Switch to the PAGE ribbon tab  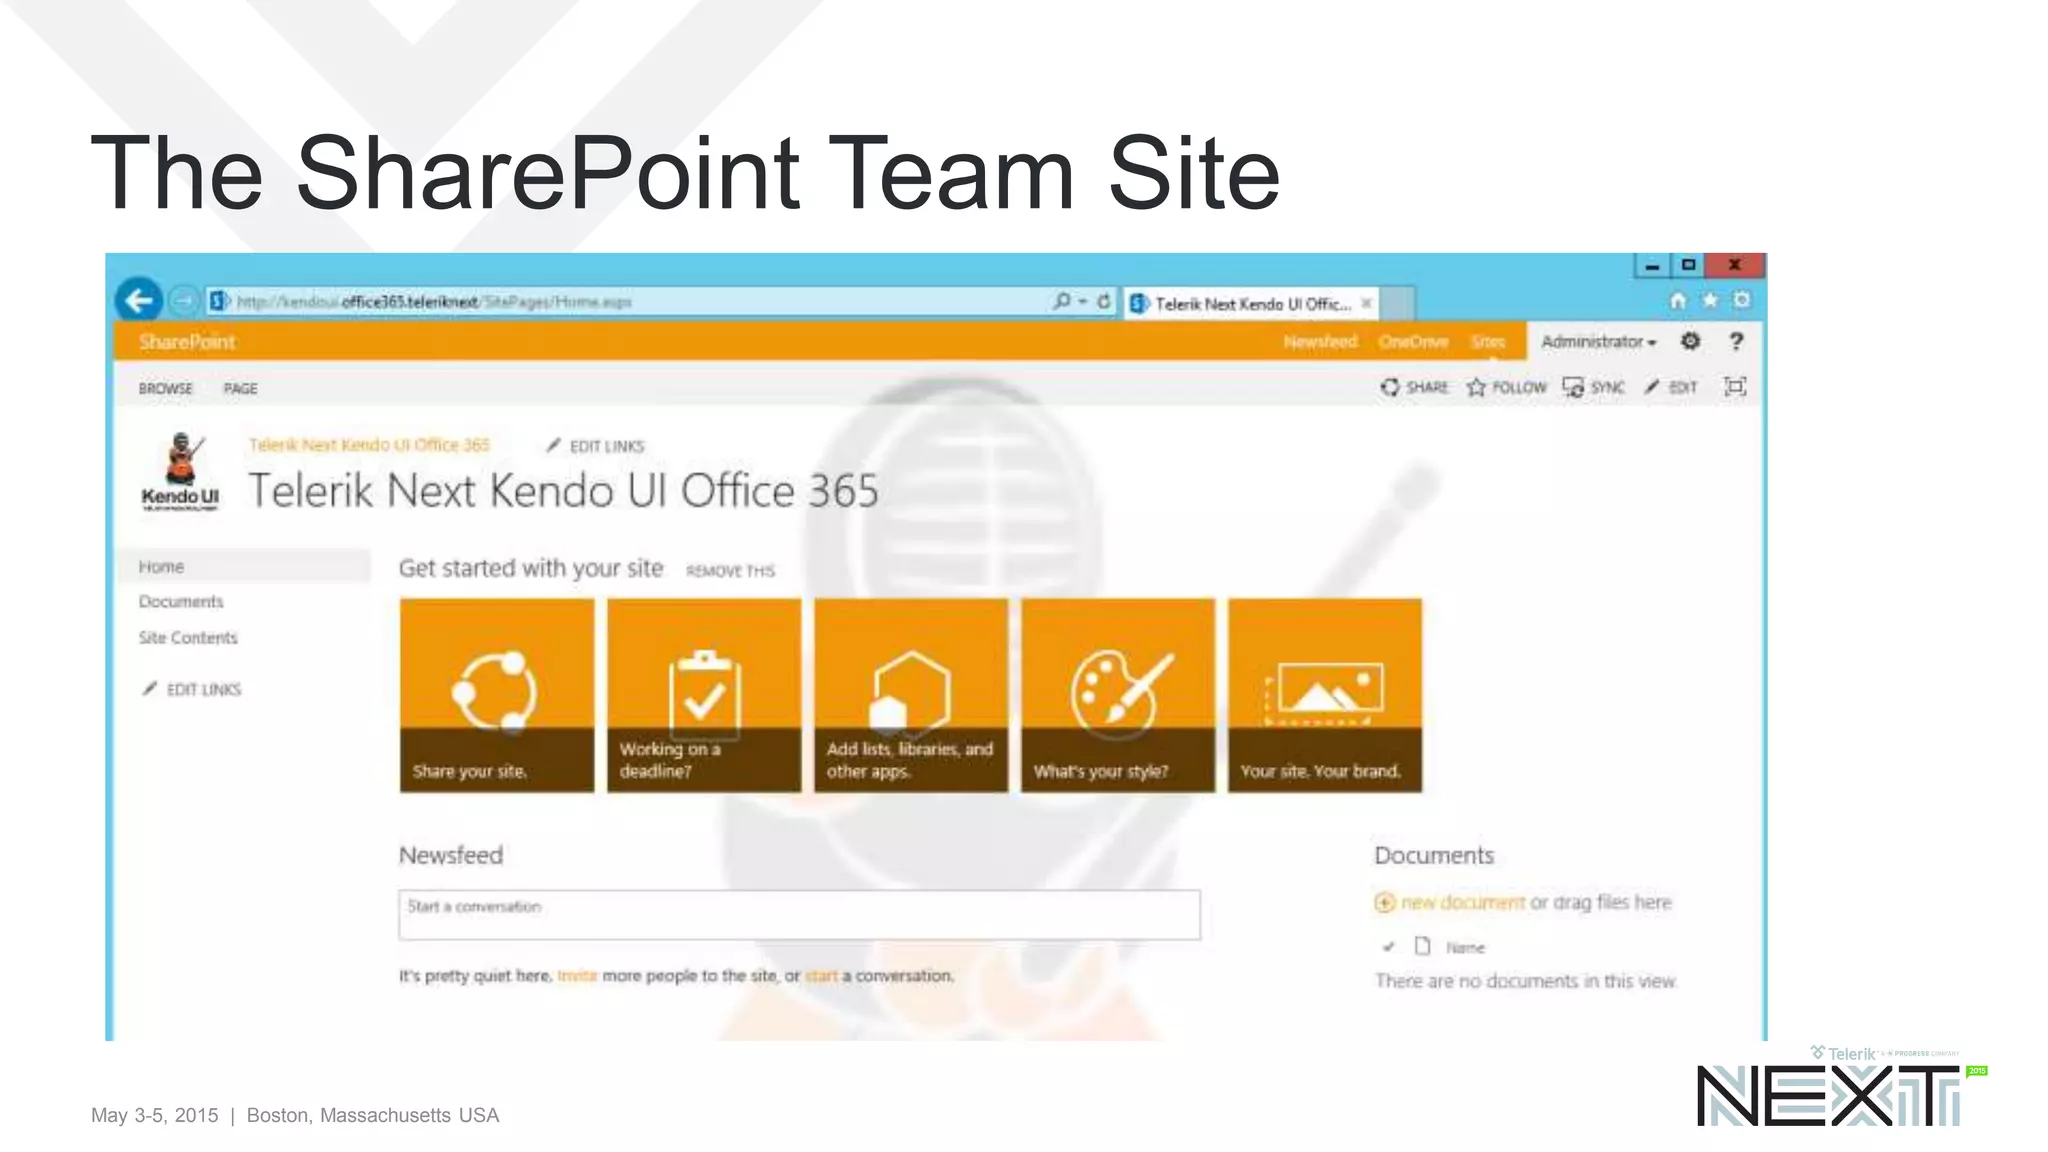[240, 388]
